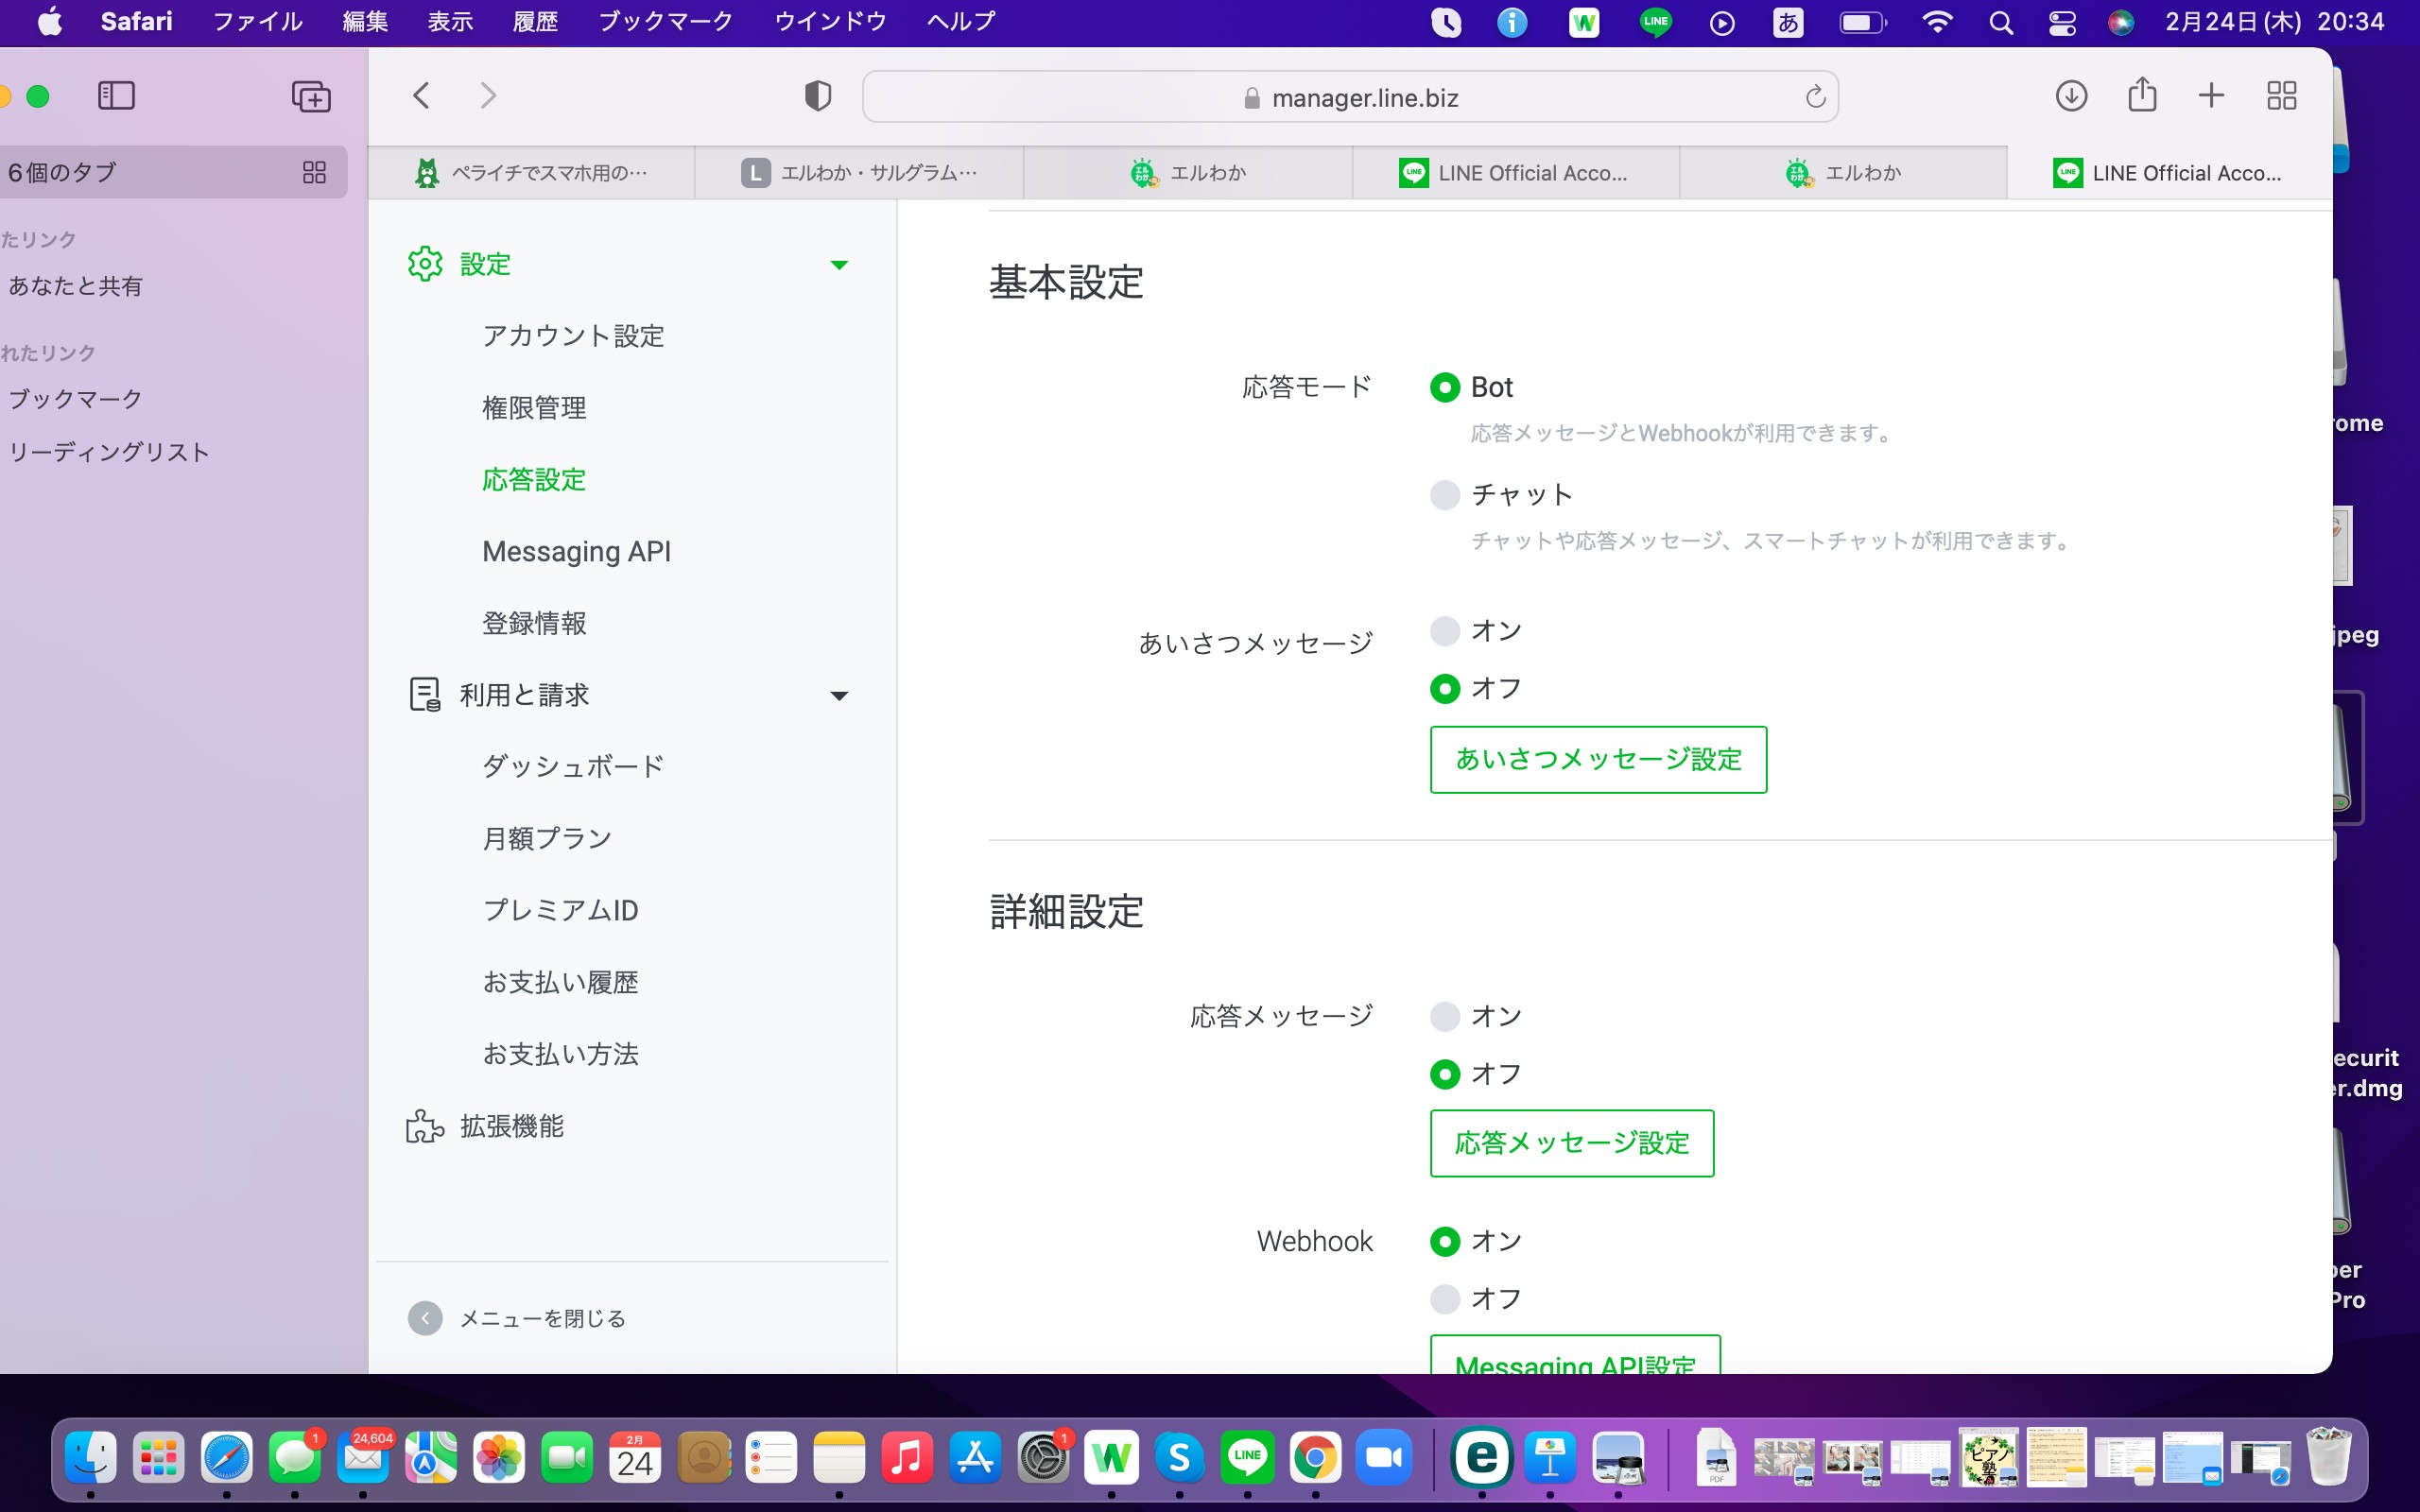The height and width of the screenshot is (1512, 2420).
Task: Click the forward navigation arrow
Action: point(488,96)
